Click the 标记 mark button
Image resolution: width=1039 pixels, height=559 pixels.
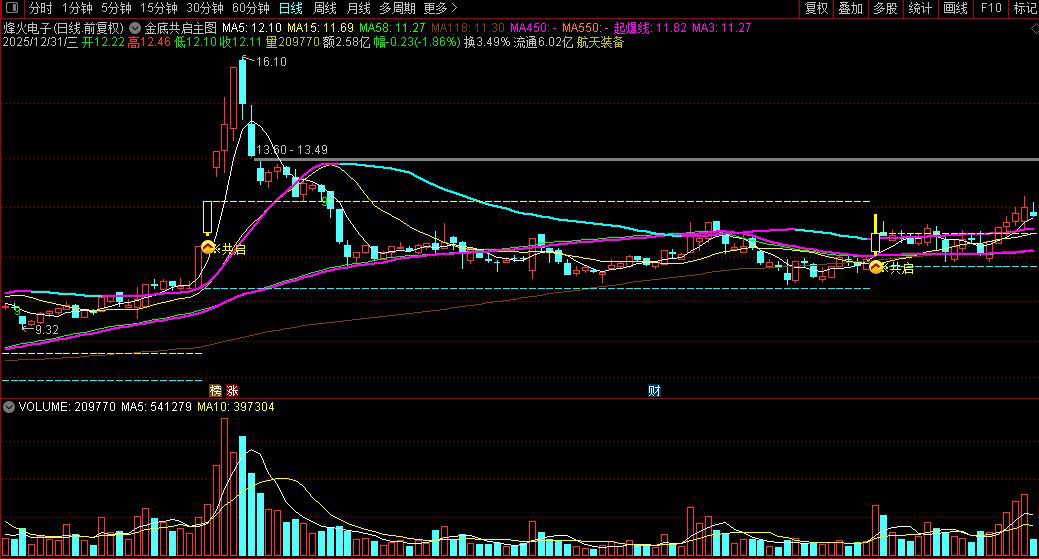tap(1025, 9)
